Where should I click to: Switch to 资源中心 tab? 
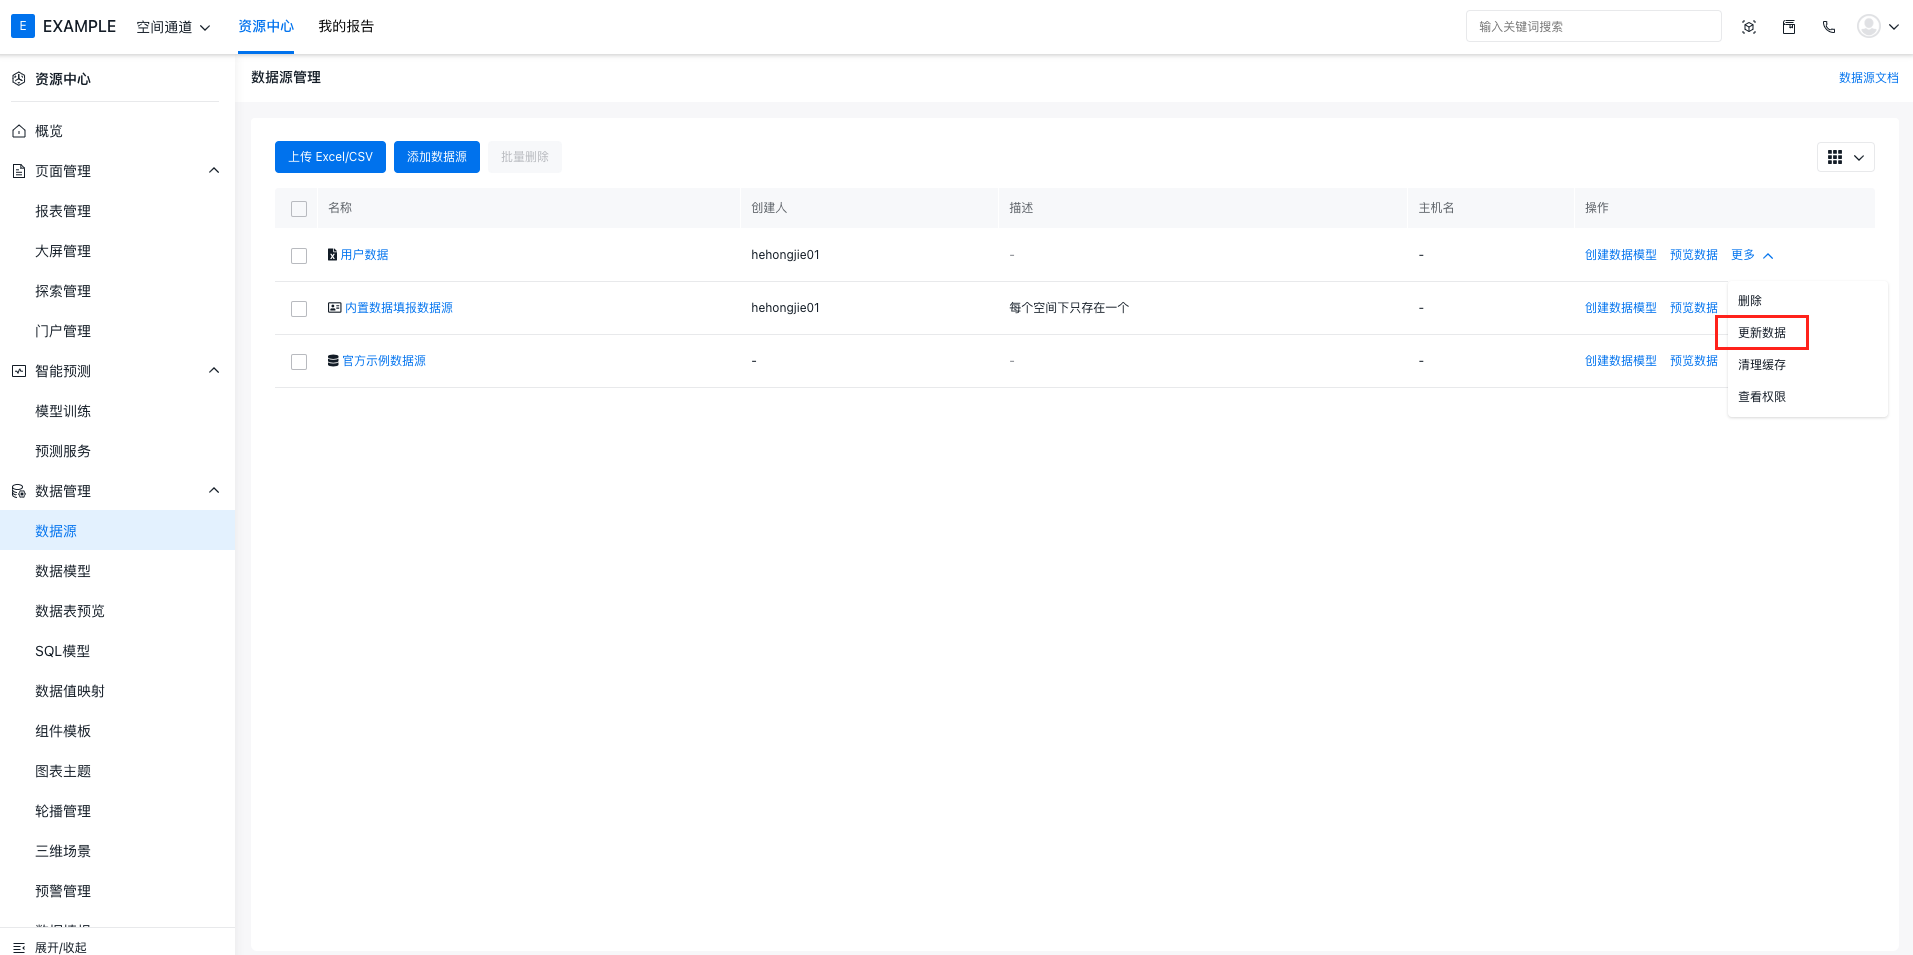(x=266, y=27)
